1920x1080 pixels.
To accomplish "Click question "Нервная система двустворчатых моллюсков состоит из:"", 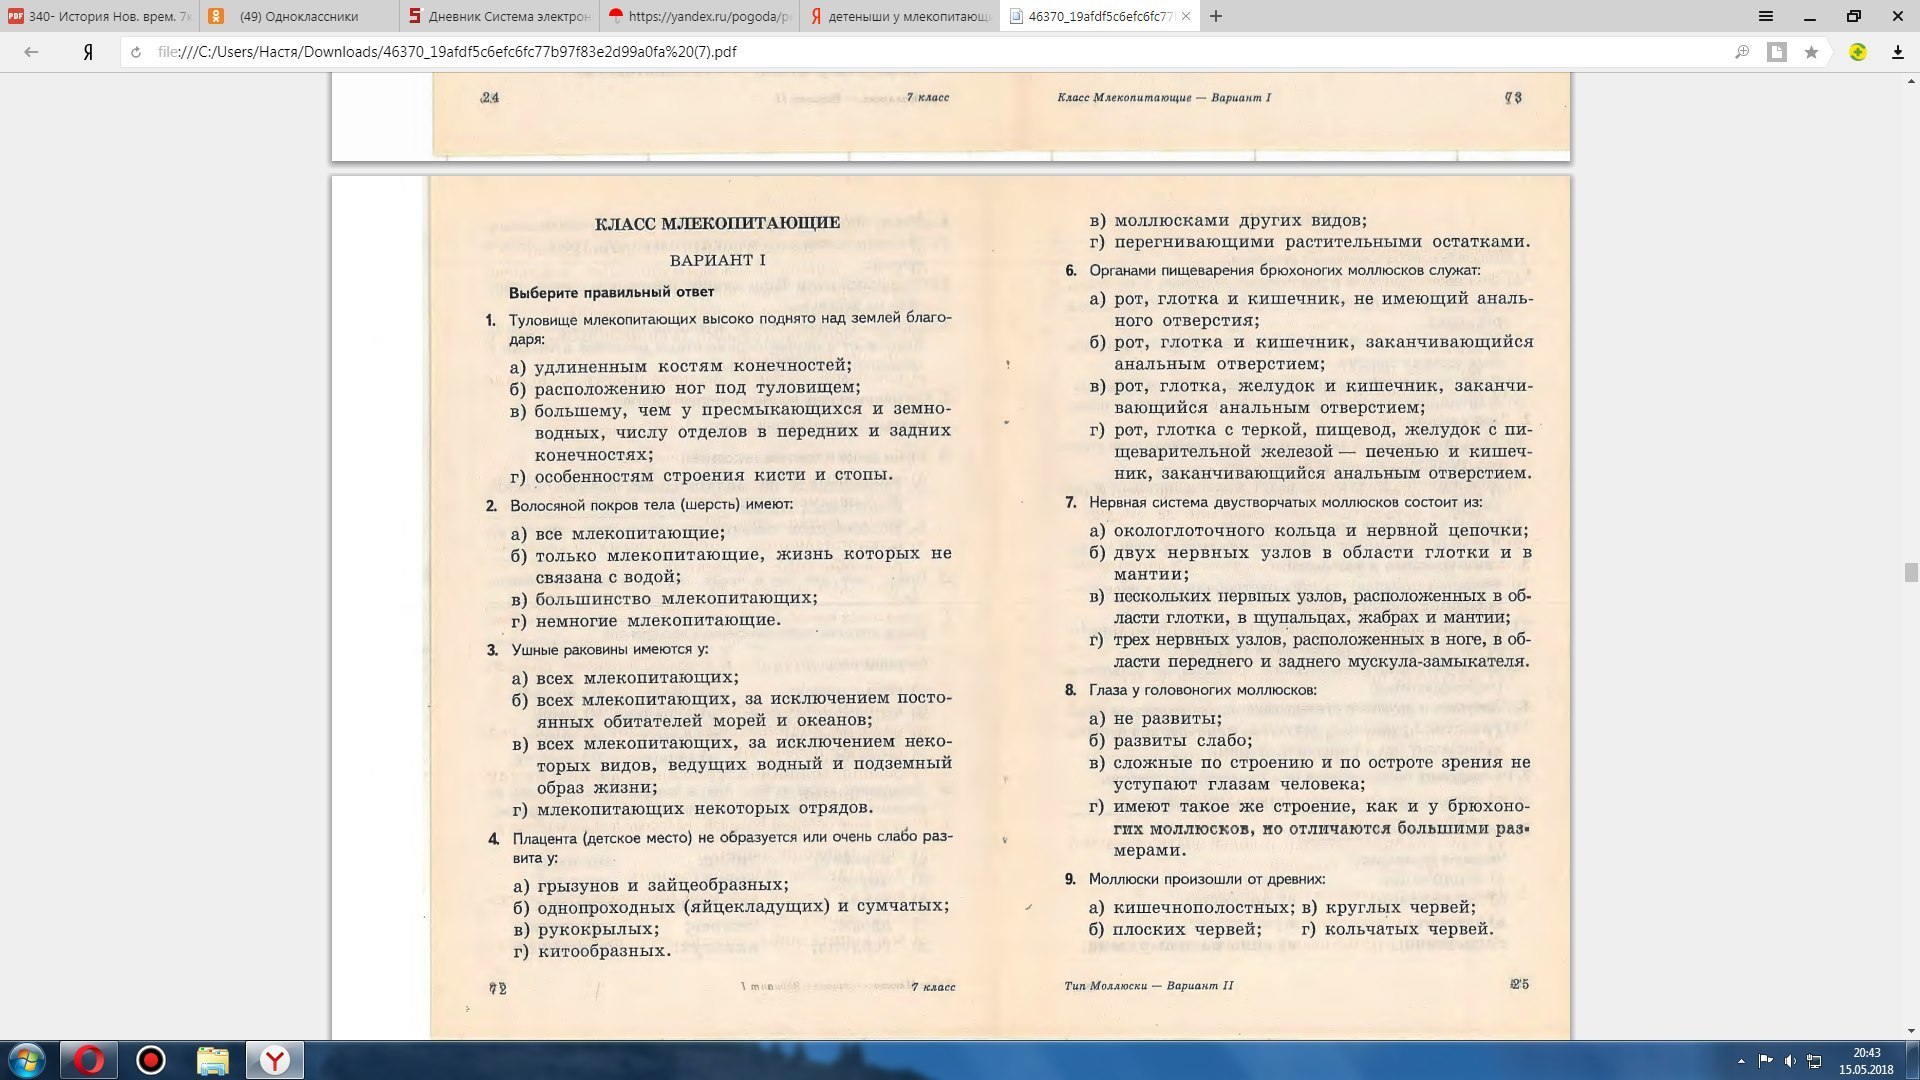I will (1285, 502).
